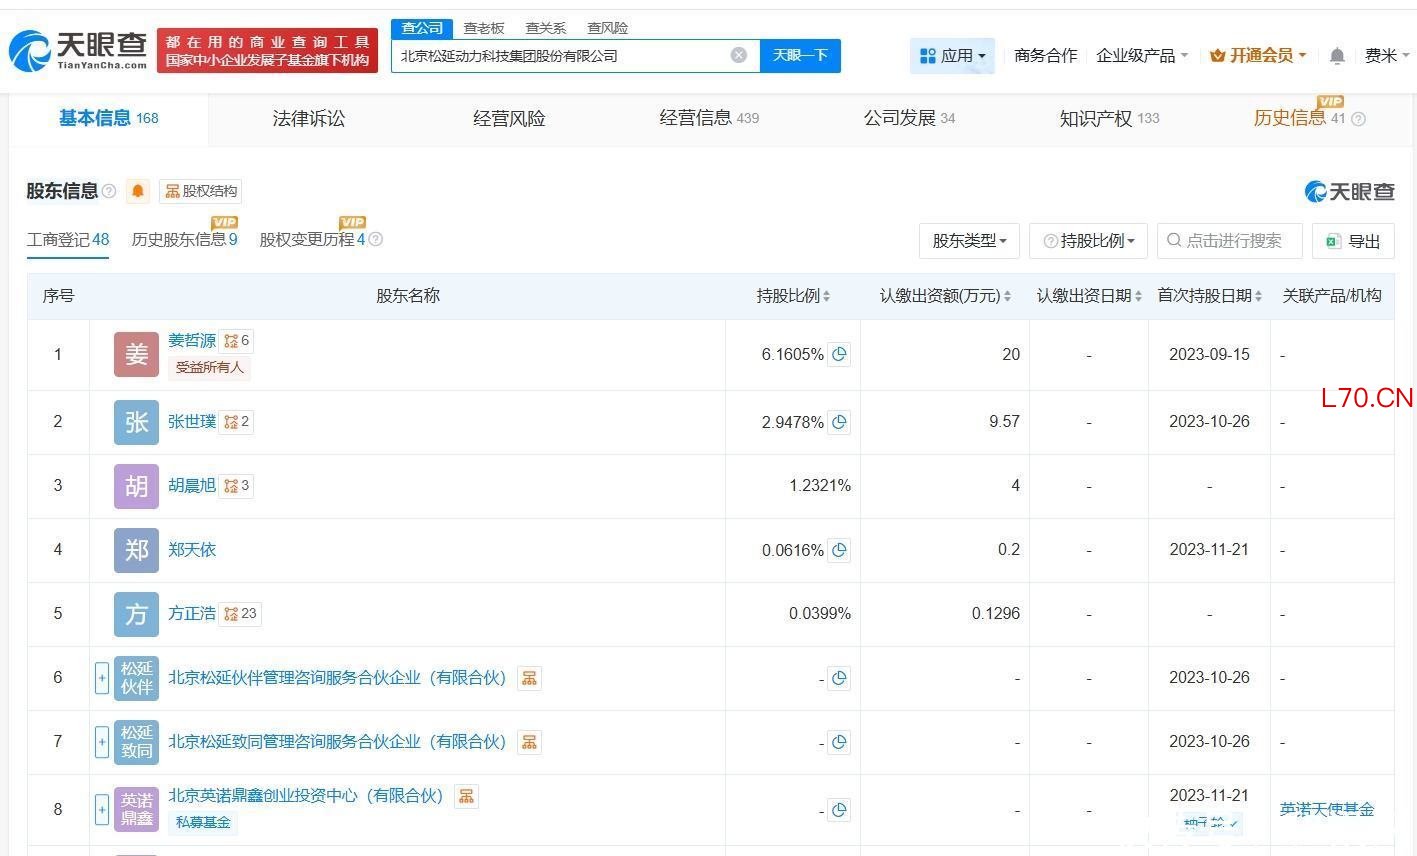The height and width of the screenshot is (856, 1417).
Task: Export the shareholder list with 导出
Action: click(1353, 241)
